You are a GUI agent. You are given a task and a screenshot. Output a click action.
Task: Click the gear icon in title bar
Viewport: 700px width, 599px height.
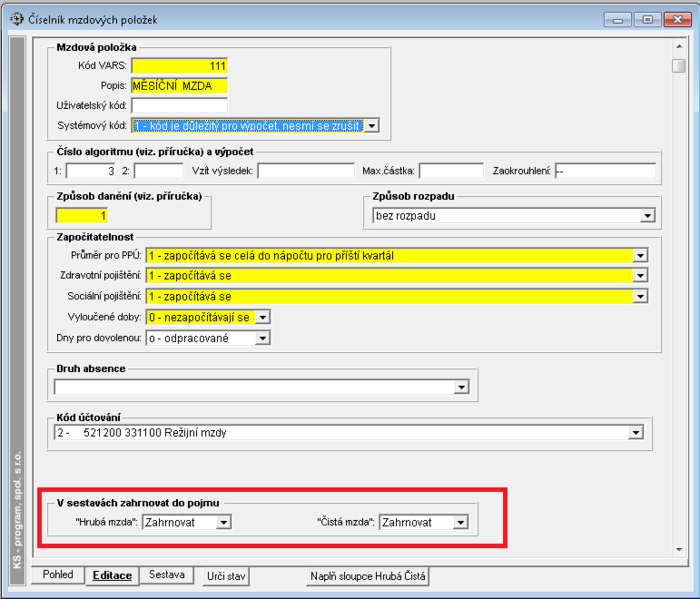(17, 19)
